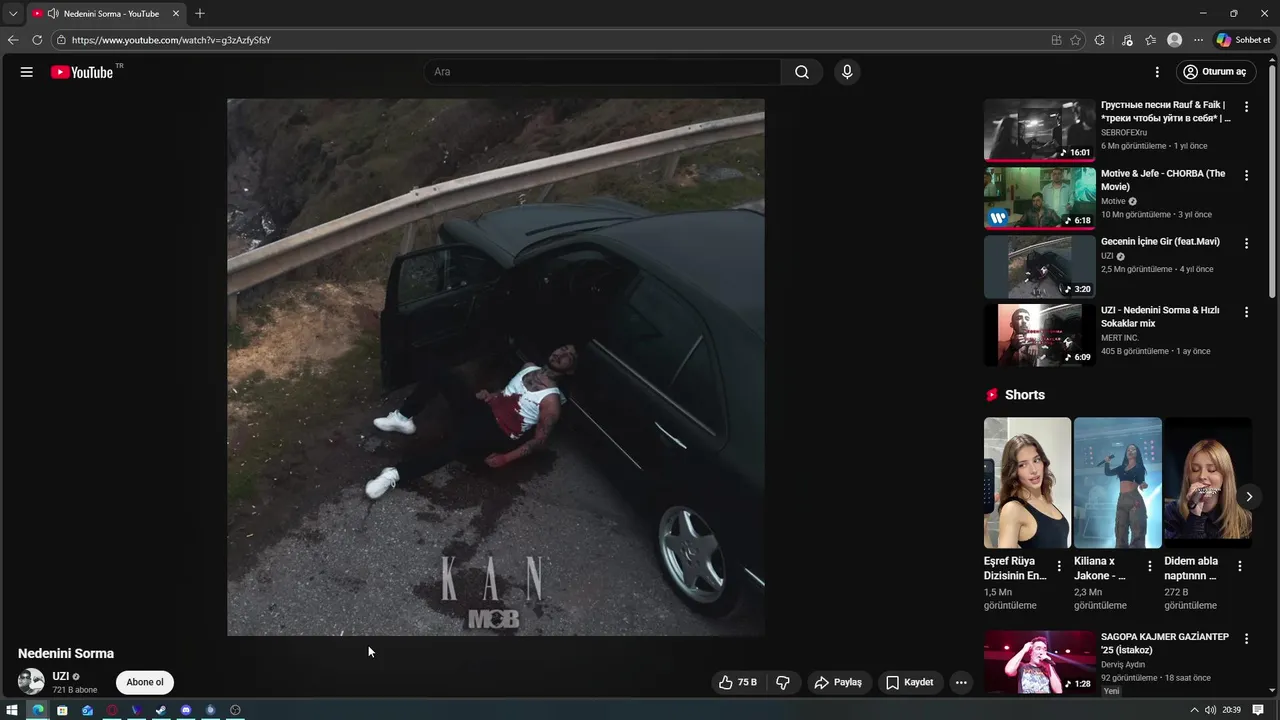The width and height of the screenshot is (1280, 720).
Task: Open options for CHORBA video
Action: [1246, 175]
